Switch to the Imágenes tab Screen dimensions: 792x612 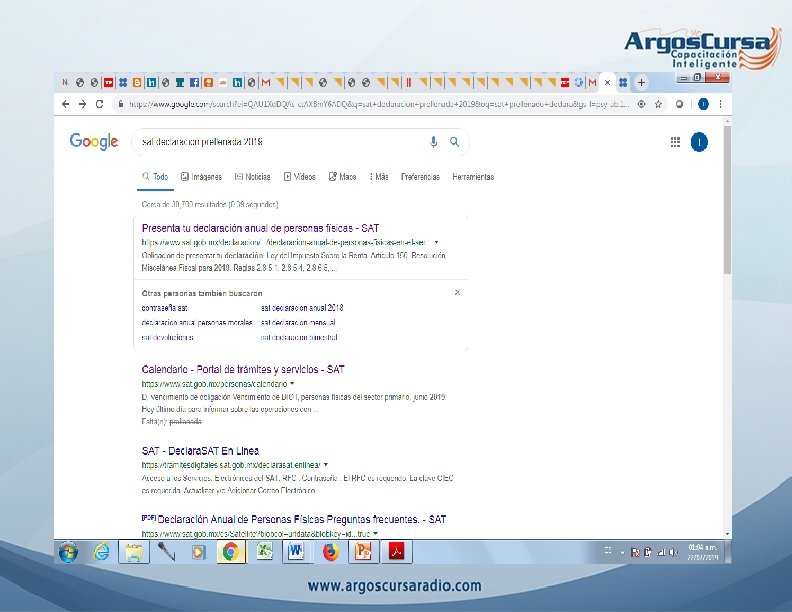pos(202,177)
